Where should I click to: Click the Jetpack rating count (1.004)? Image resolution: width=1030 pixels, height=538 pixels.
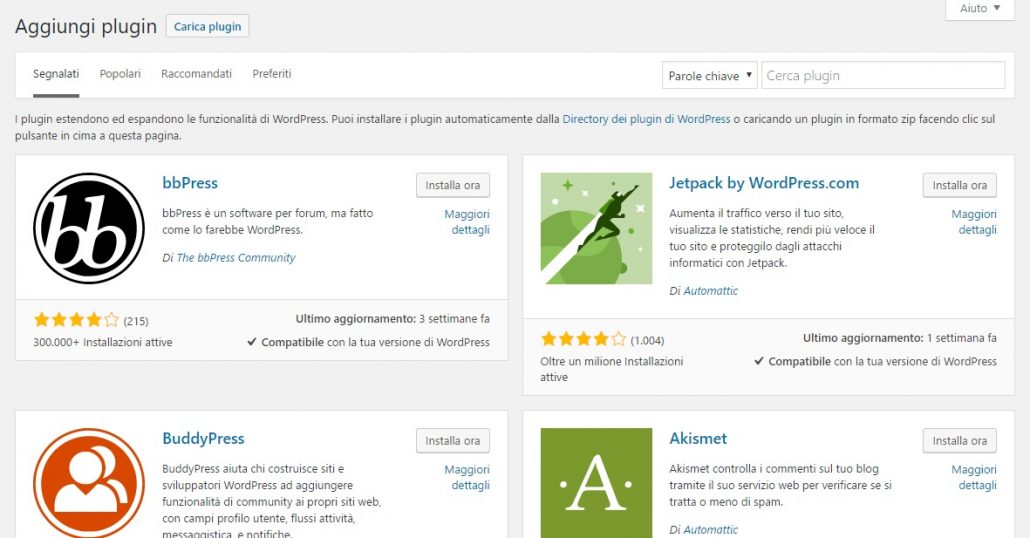[647, 340]
